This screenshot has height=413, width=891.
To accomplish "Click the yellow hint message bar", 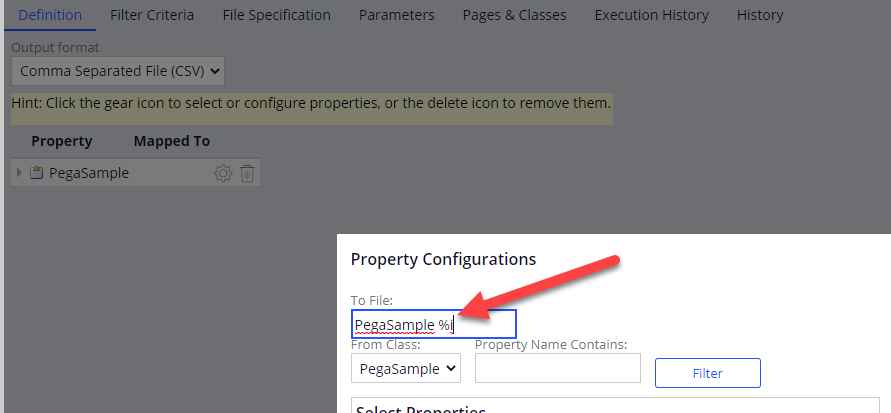I will click(312, 109).
